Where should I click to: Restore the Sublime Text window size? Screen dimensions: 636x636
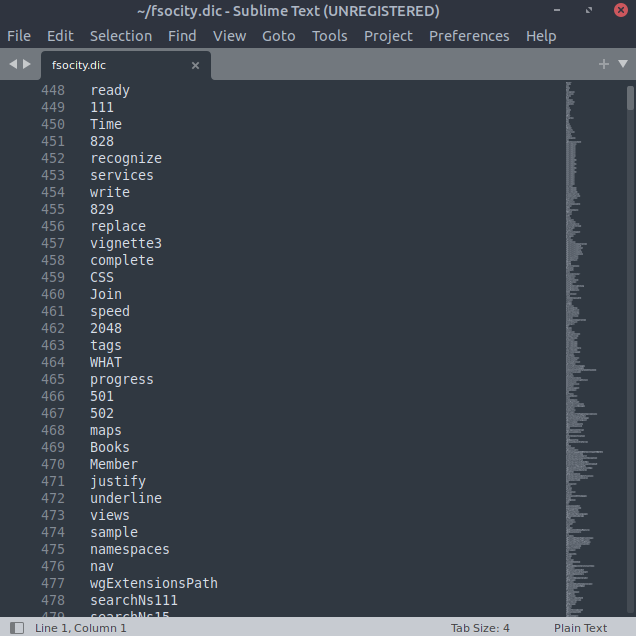tap(589, 10)
